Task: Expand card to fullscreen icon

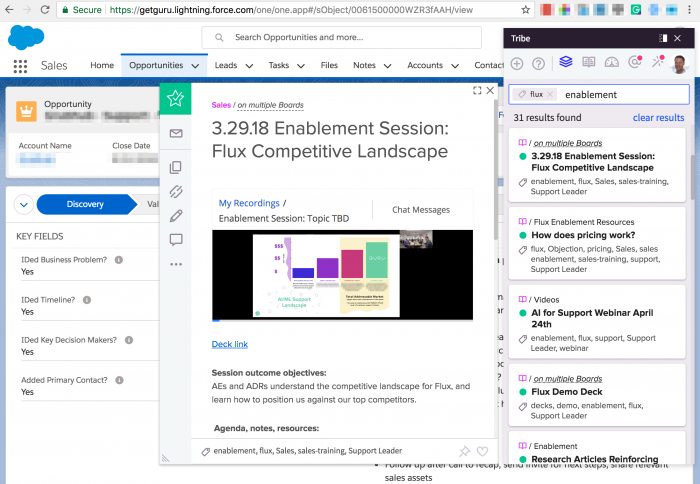Action: [x=477, y=91]
